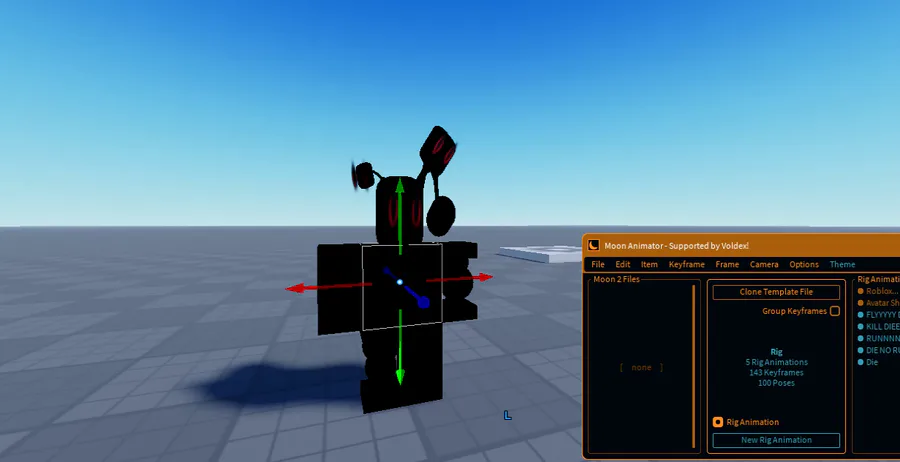Click the '[ none ]' placeholder in Moon 2 Files
This screenshot has height=462, width=900.
pyautogui.click(x=641, y=367)
